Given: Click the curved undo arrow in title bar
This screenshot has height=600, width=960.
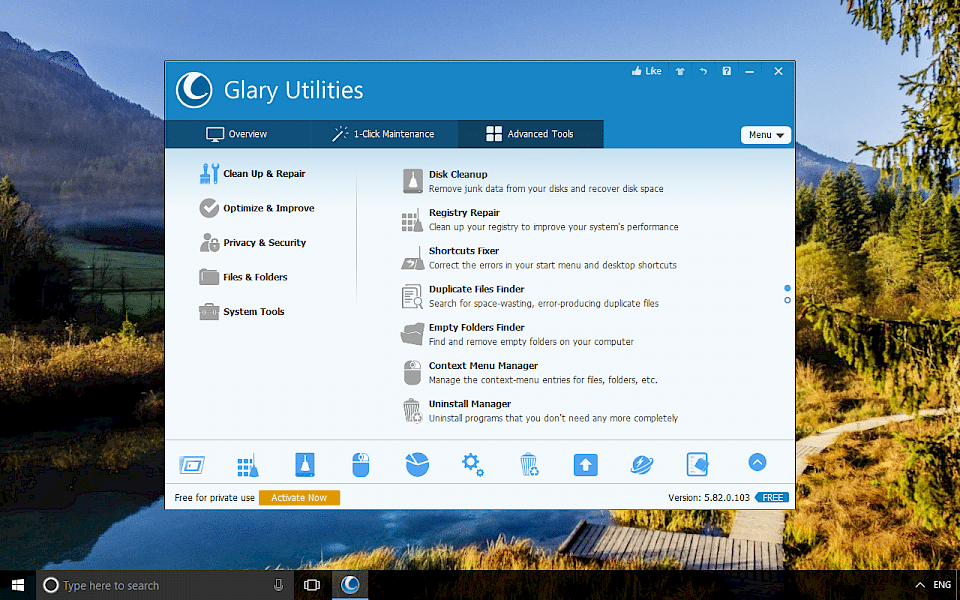Looking at the screenshot, I should coord(703,72).
